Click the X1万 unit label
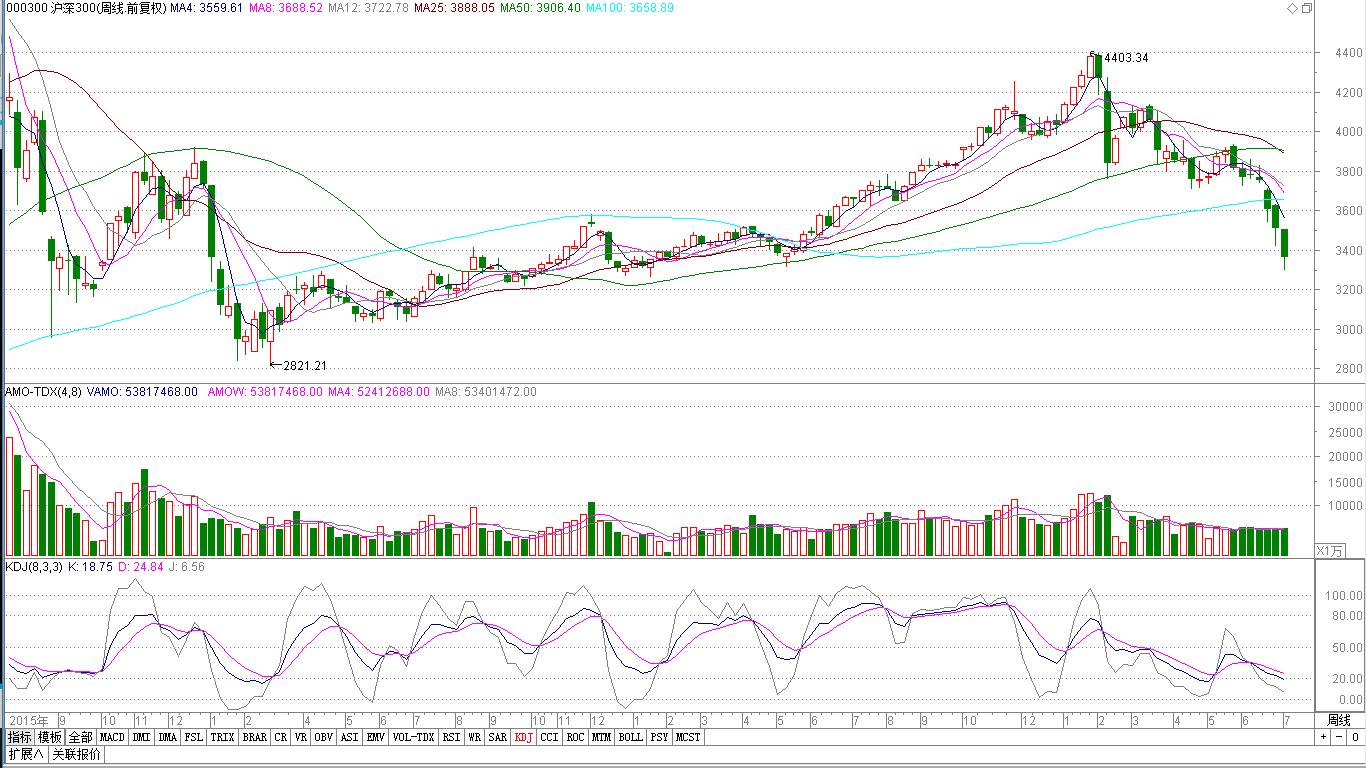 pyautogui.click(x=1330, y=550)
